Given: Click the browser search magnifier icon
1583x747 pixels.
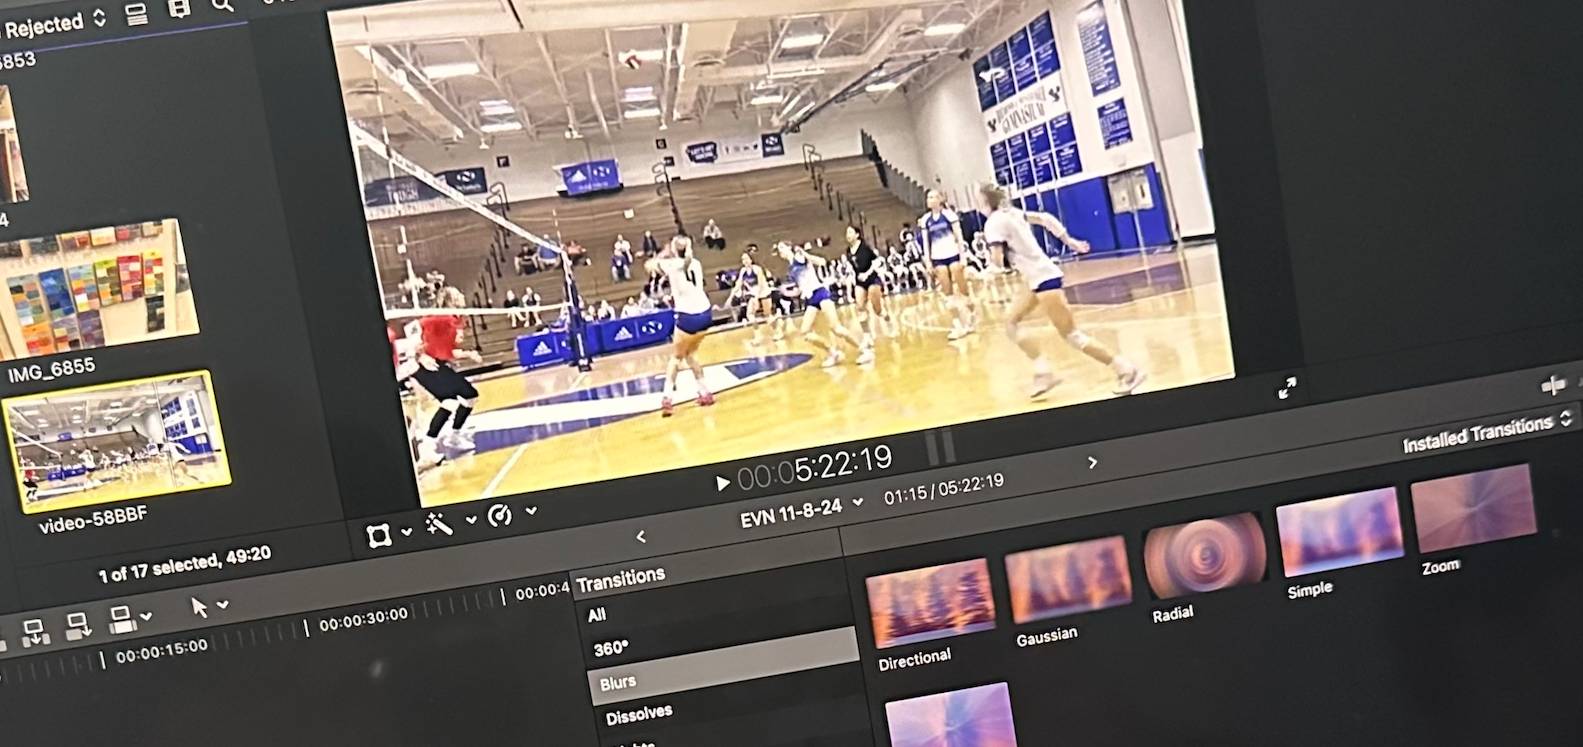Looking at the screenshot, I should tap(222, 5).
